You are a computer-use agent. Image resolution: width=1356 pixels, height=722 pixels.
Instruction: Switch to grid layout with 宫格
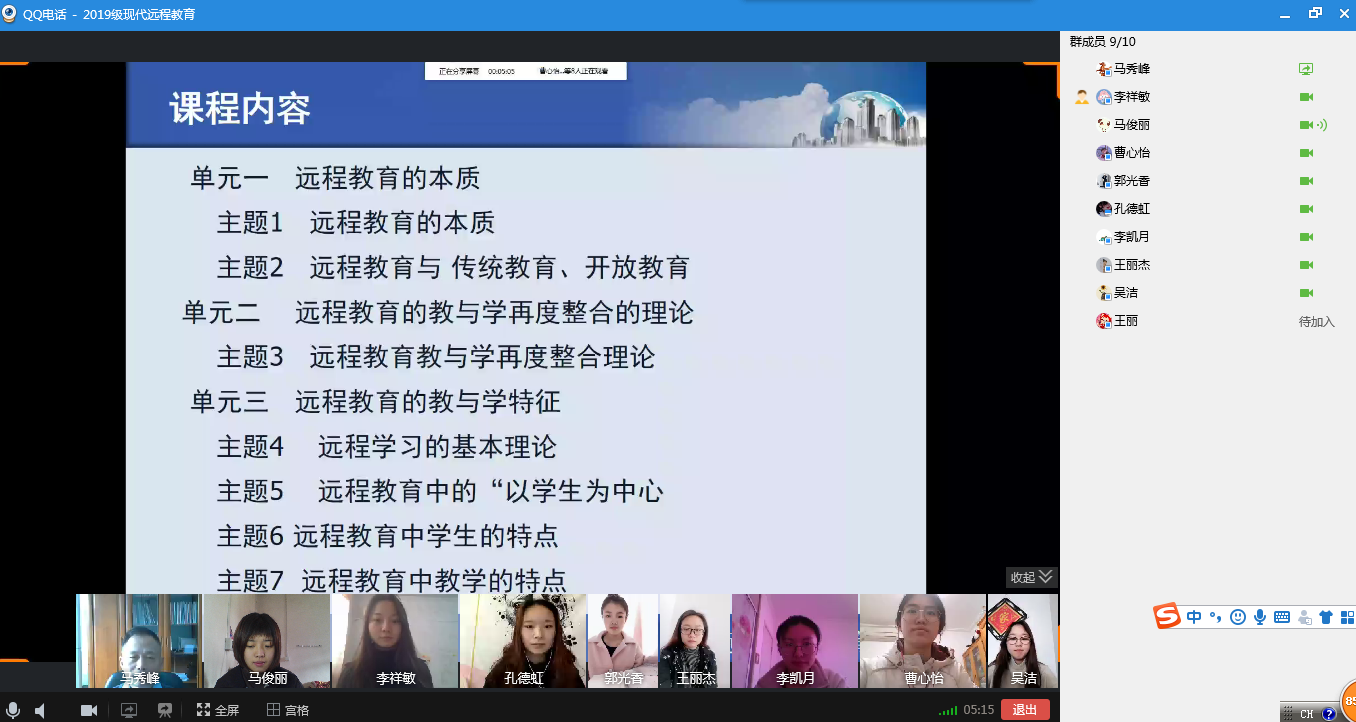click(287, 710)
